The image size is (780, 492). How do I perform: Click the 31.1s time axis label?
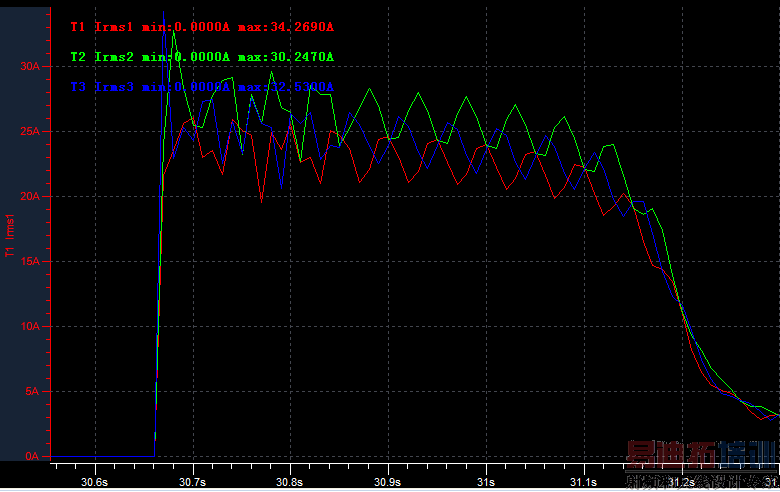pos(584,482)
